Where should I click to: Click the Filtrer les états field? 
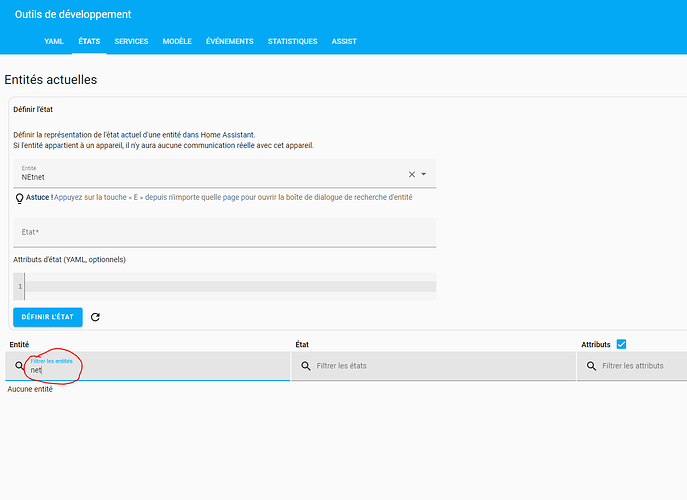click(433, 366)
